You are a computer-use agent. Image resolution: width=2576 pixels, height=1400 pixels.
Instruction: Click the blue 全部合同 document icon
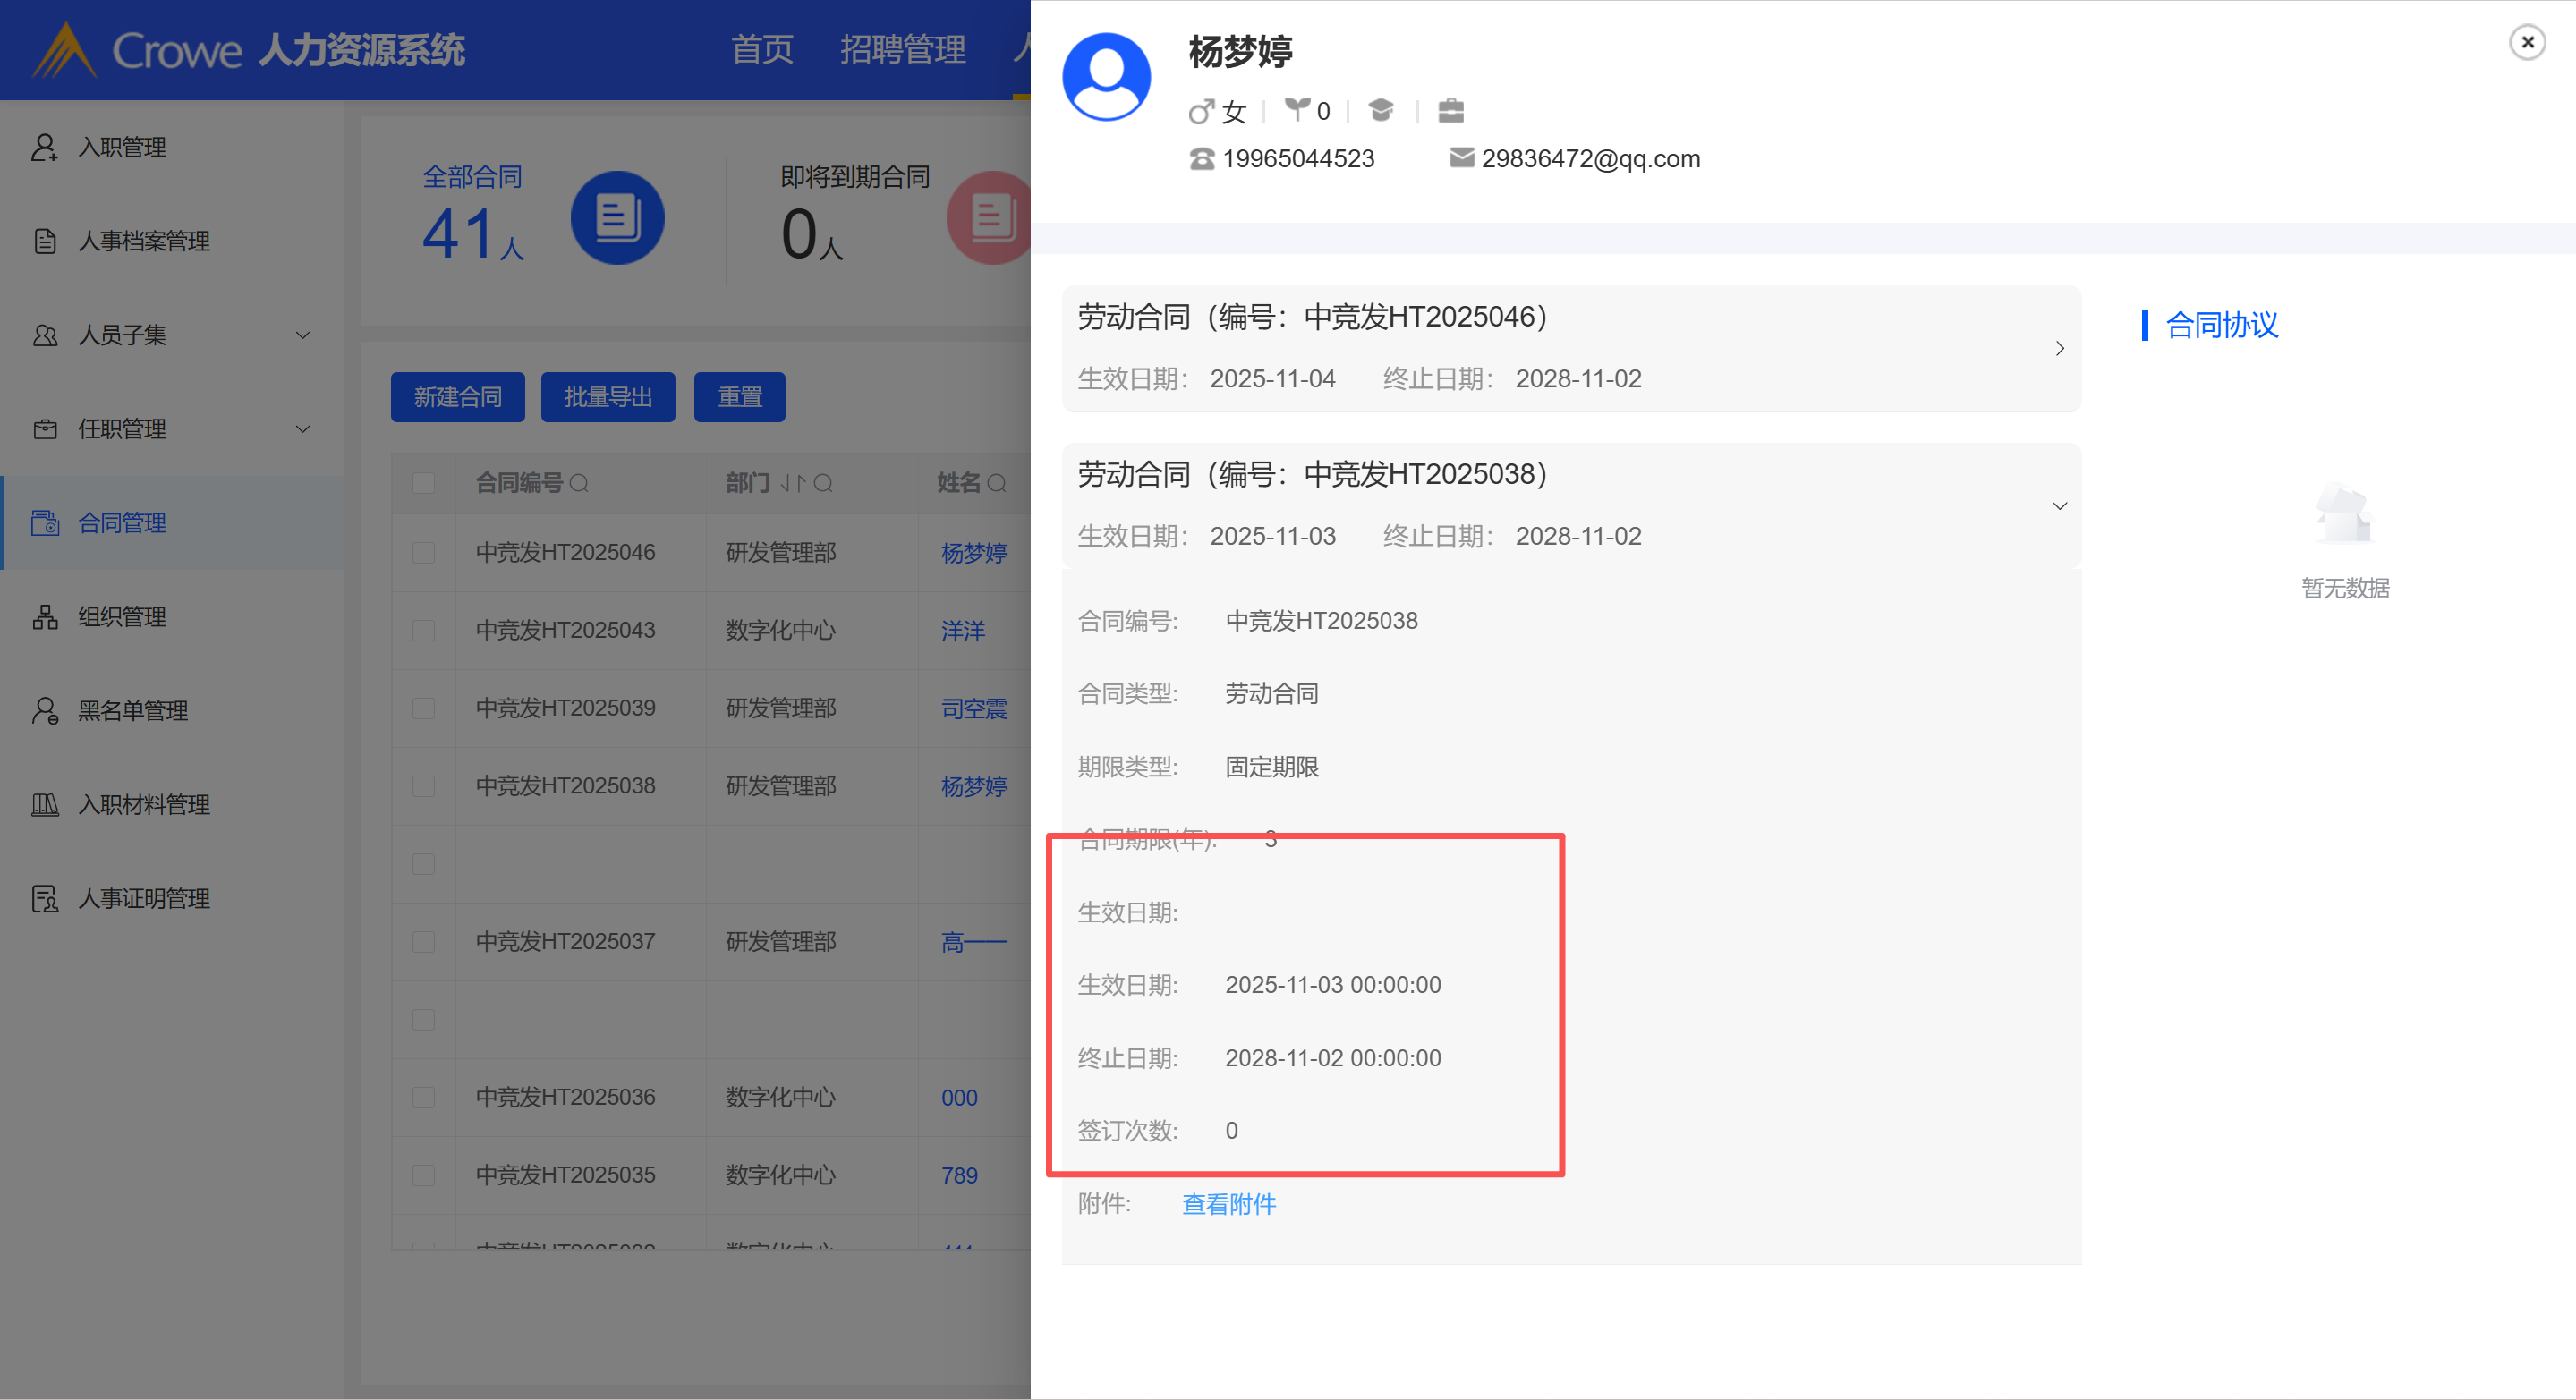pos(617,218)
